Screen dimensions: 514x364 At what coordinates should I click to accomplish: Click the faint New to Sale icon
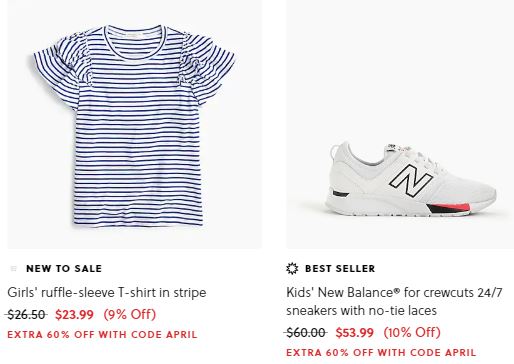click(x=14, y=268)
